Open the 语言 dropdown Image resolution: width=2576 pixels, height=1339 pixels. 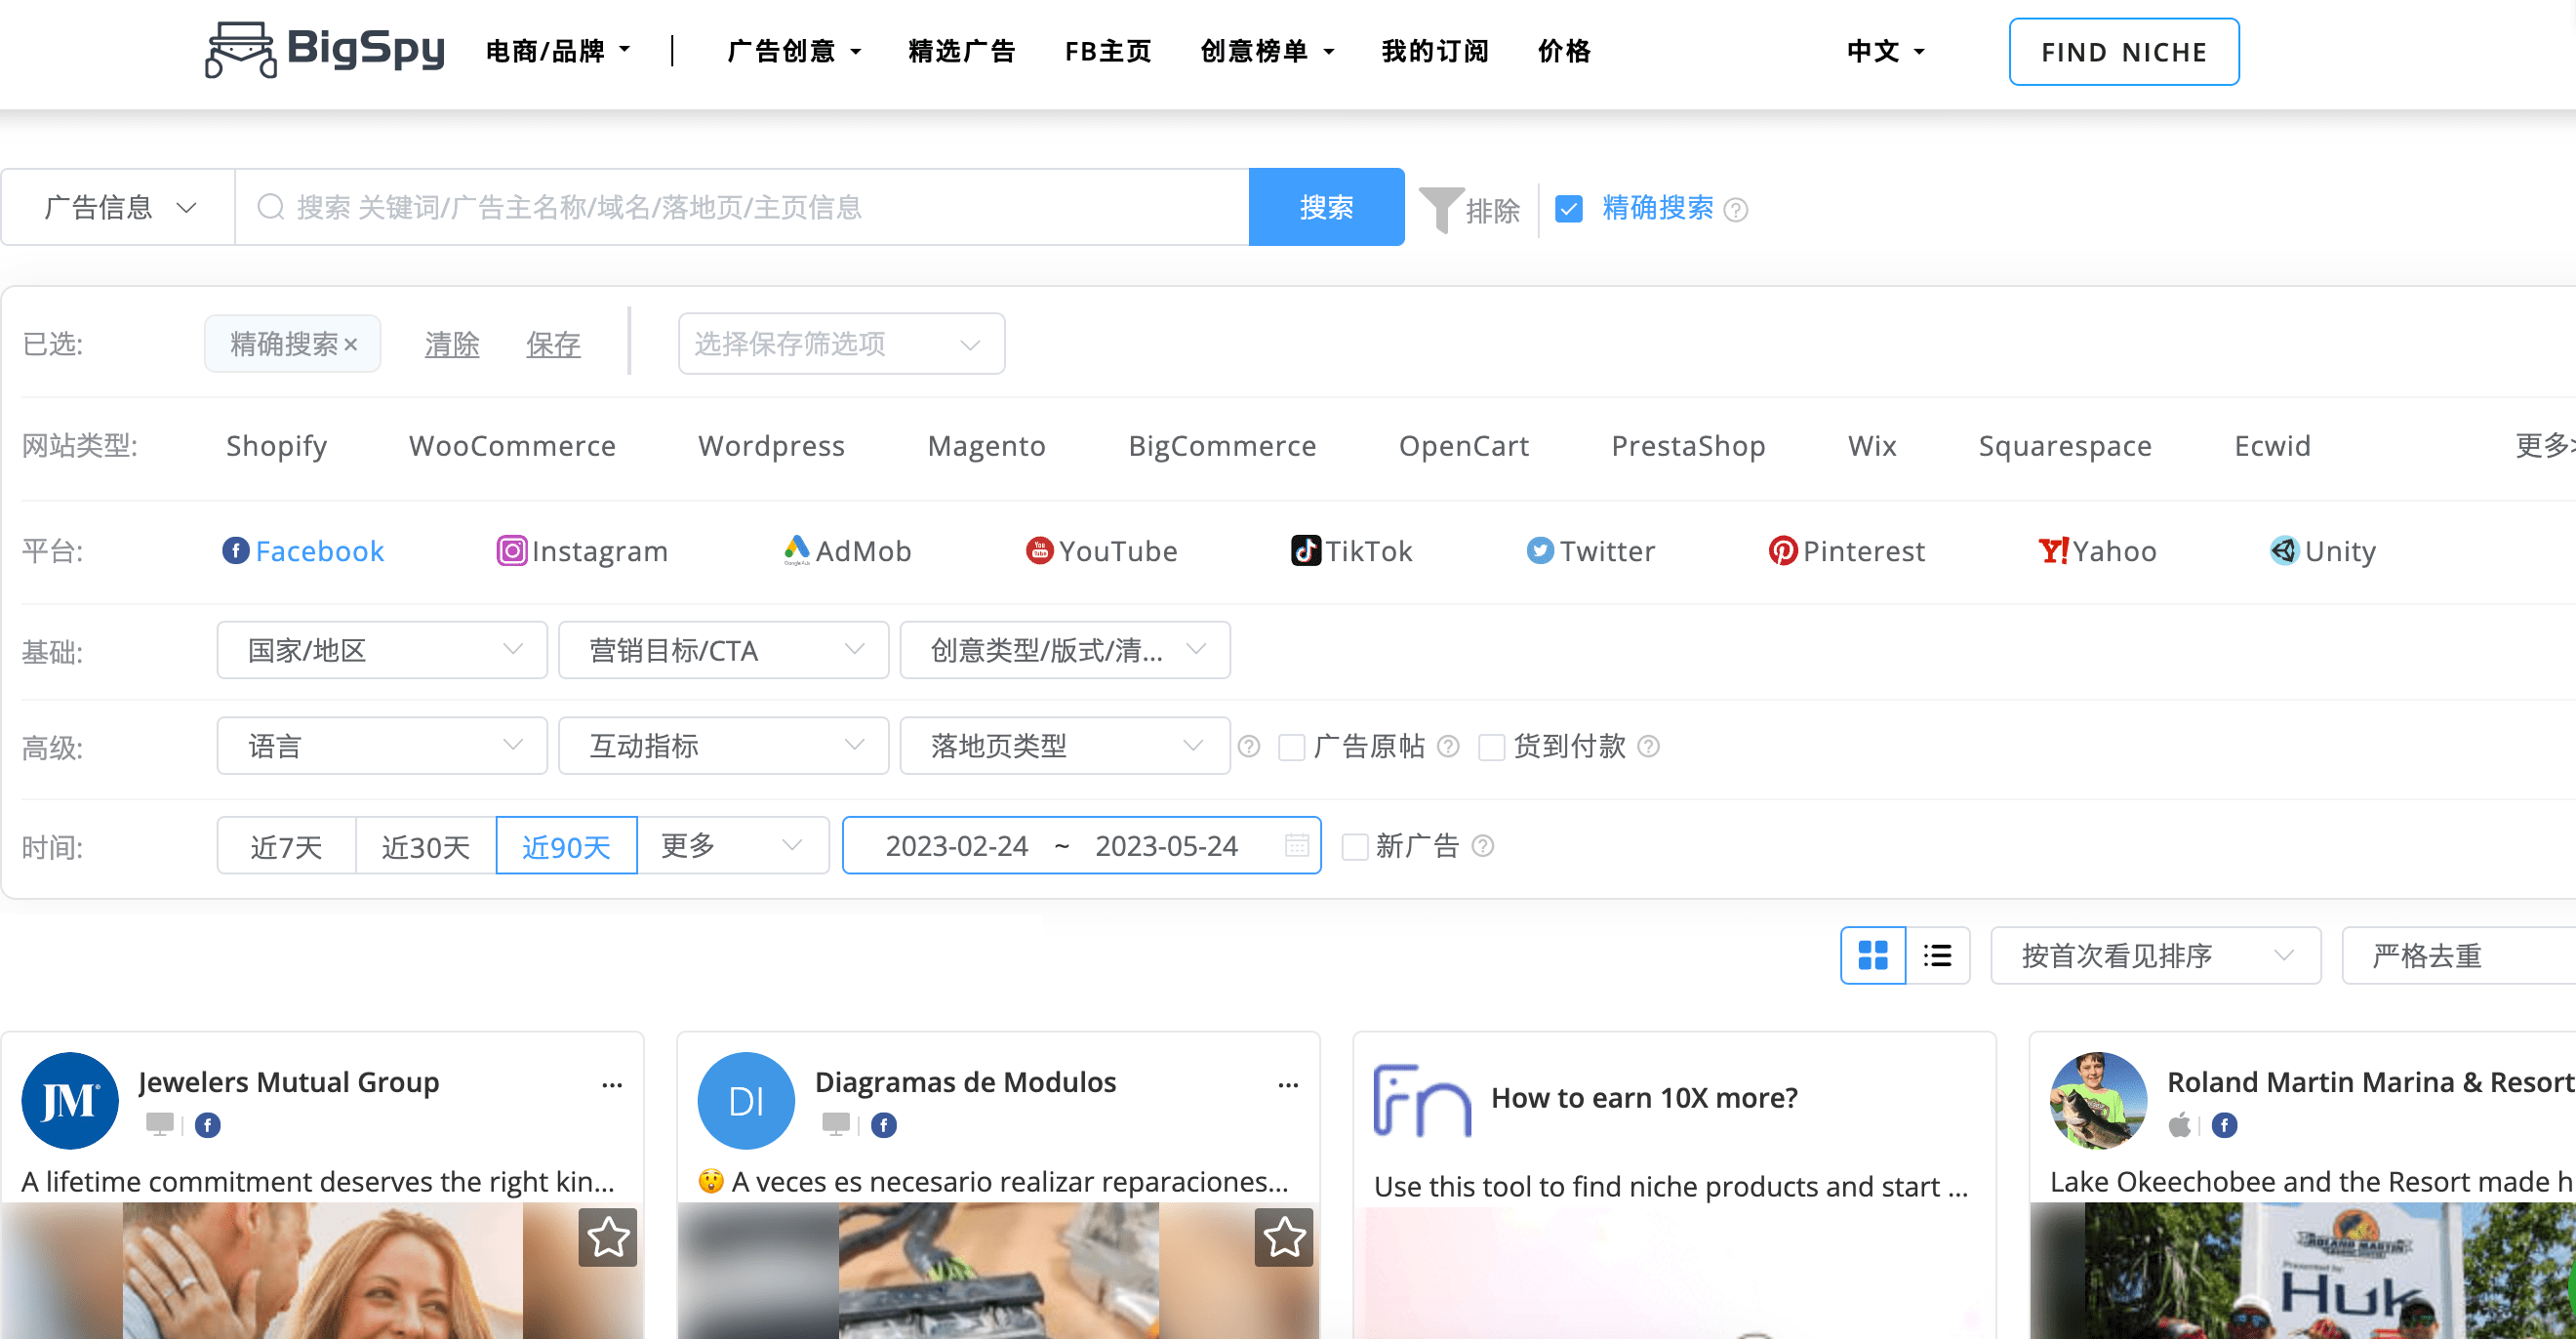382,746
